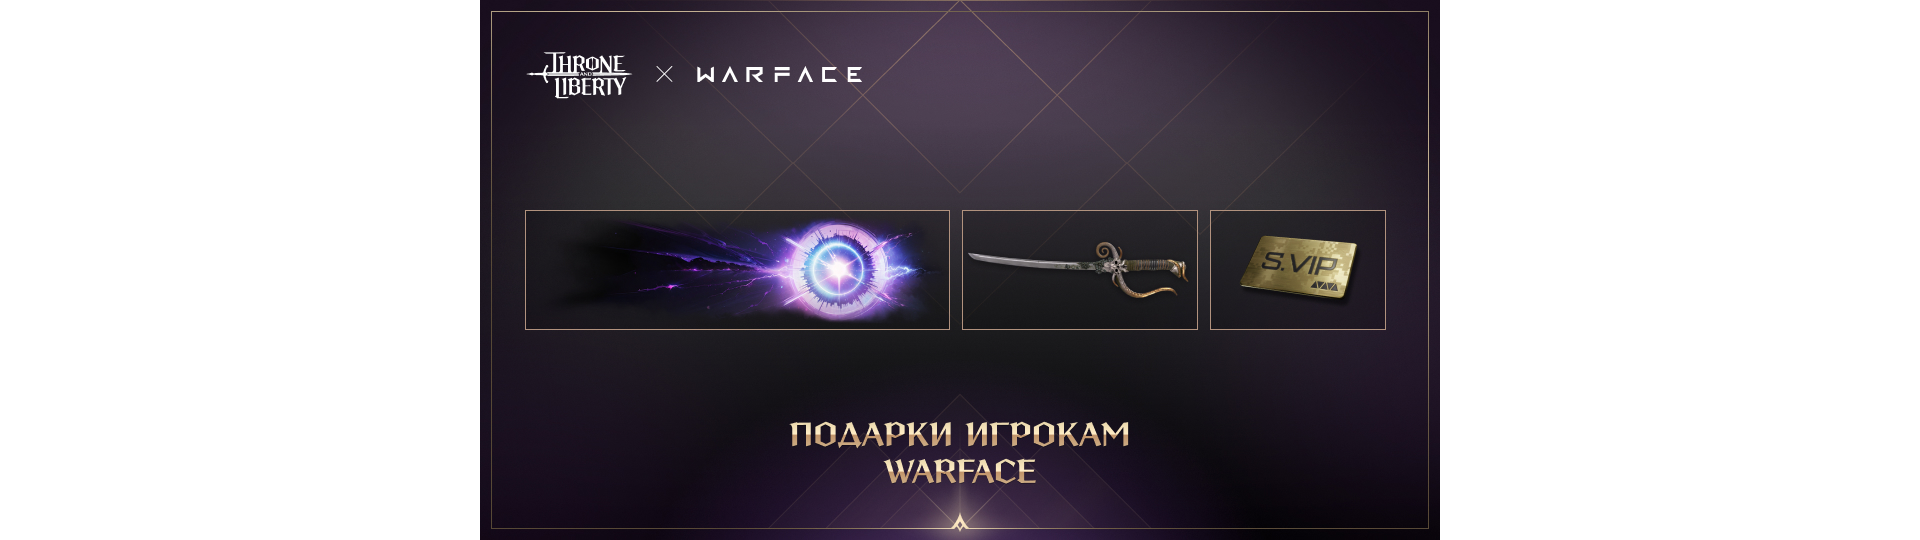
Task: Click the golden WARFACE word below heading
Action: click(960, 471)
